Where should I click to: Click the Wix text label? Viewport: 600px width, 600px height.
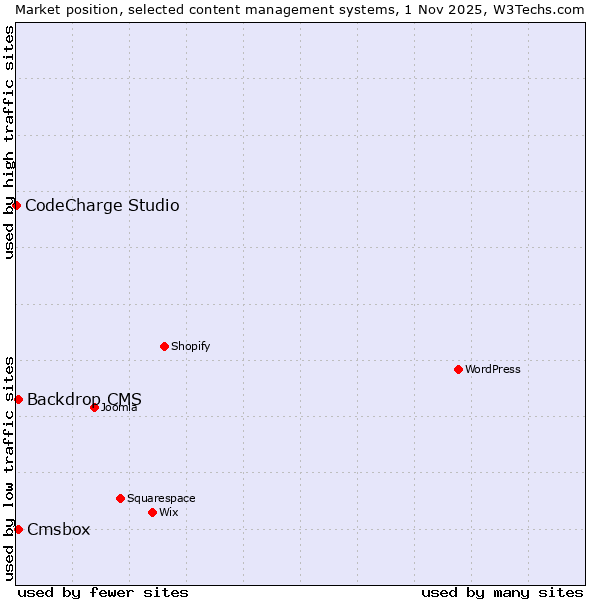coord(168,512)
